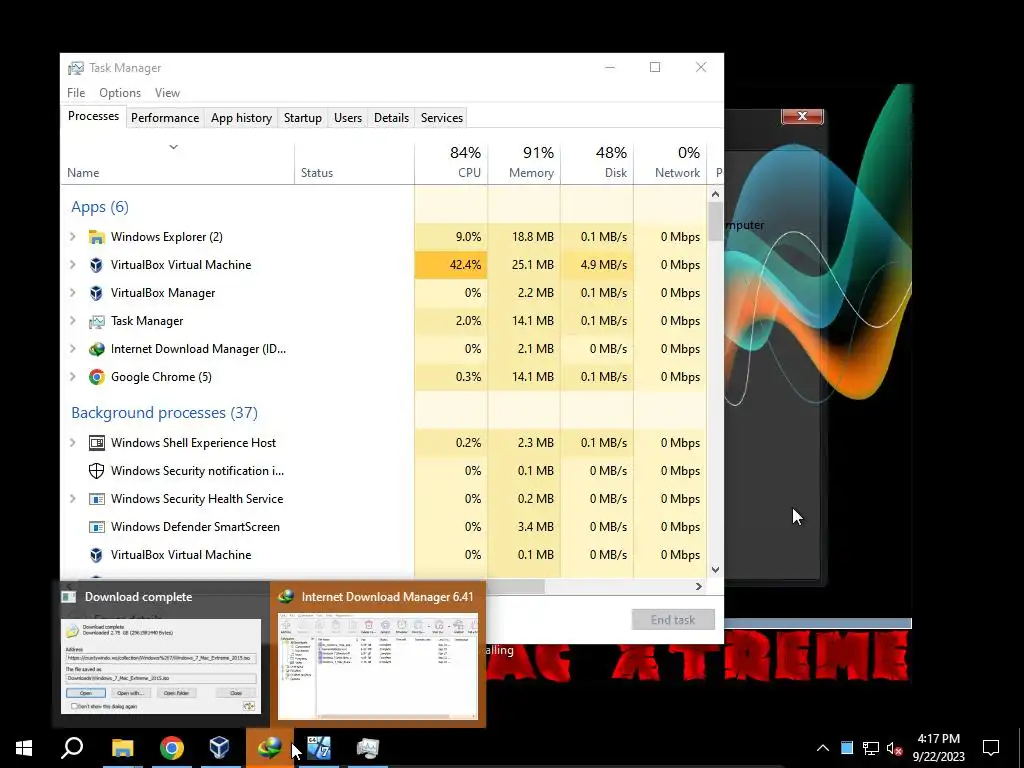Show hidden system tray icons
This screenshot has width=1024, height=768.
[x=823, y=748]
